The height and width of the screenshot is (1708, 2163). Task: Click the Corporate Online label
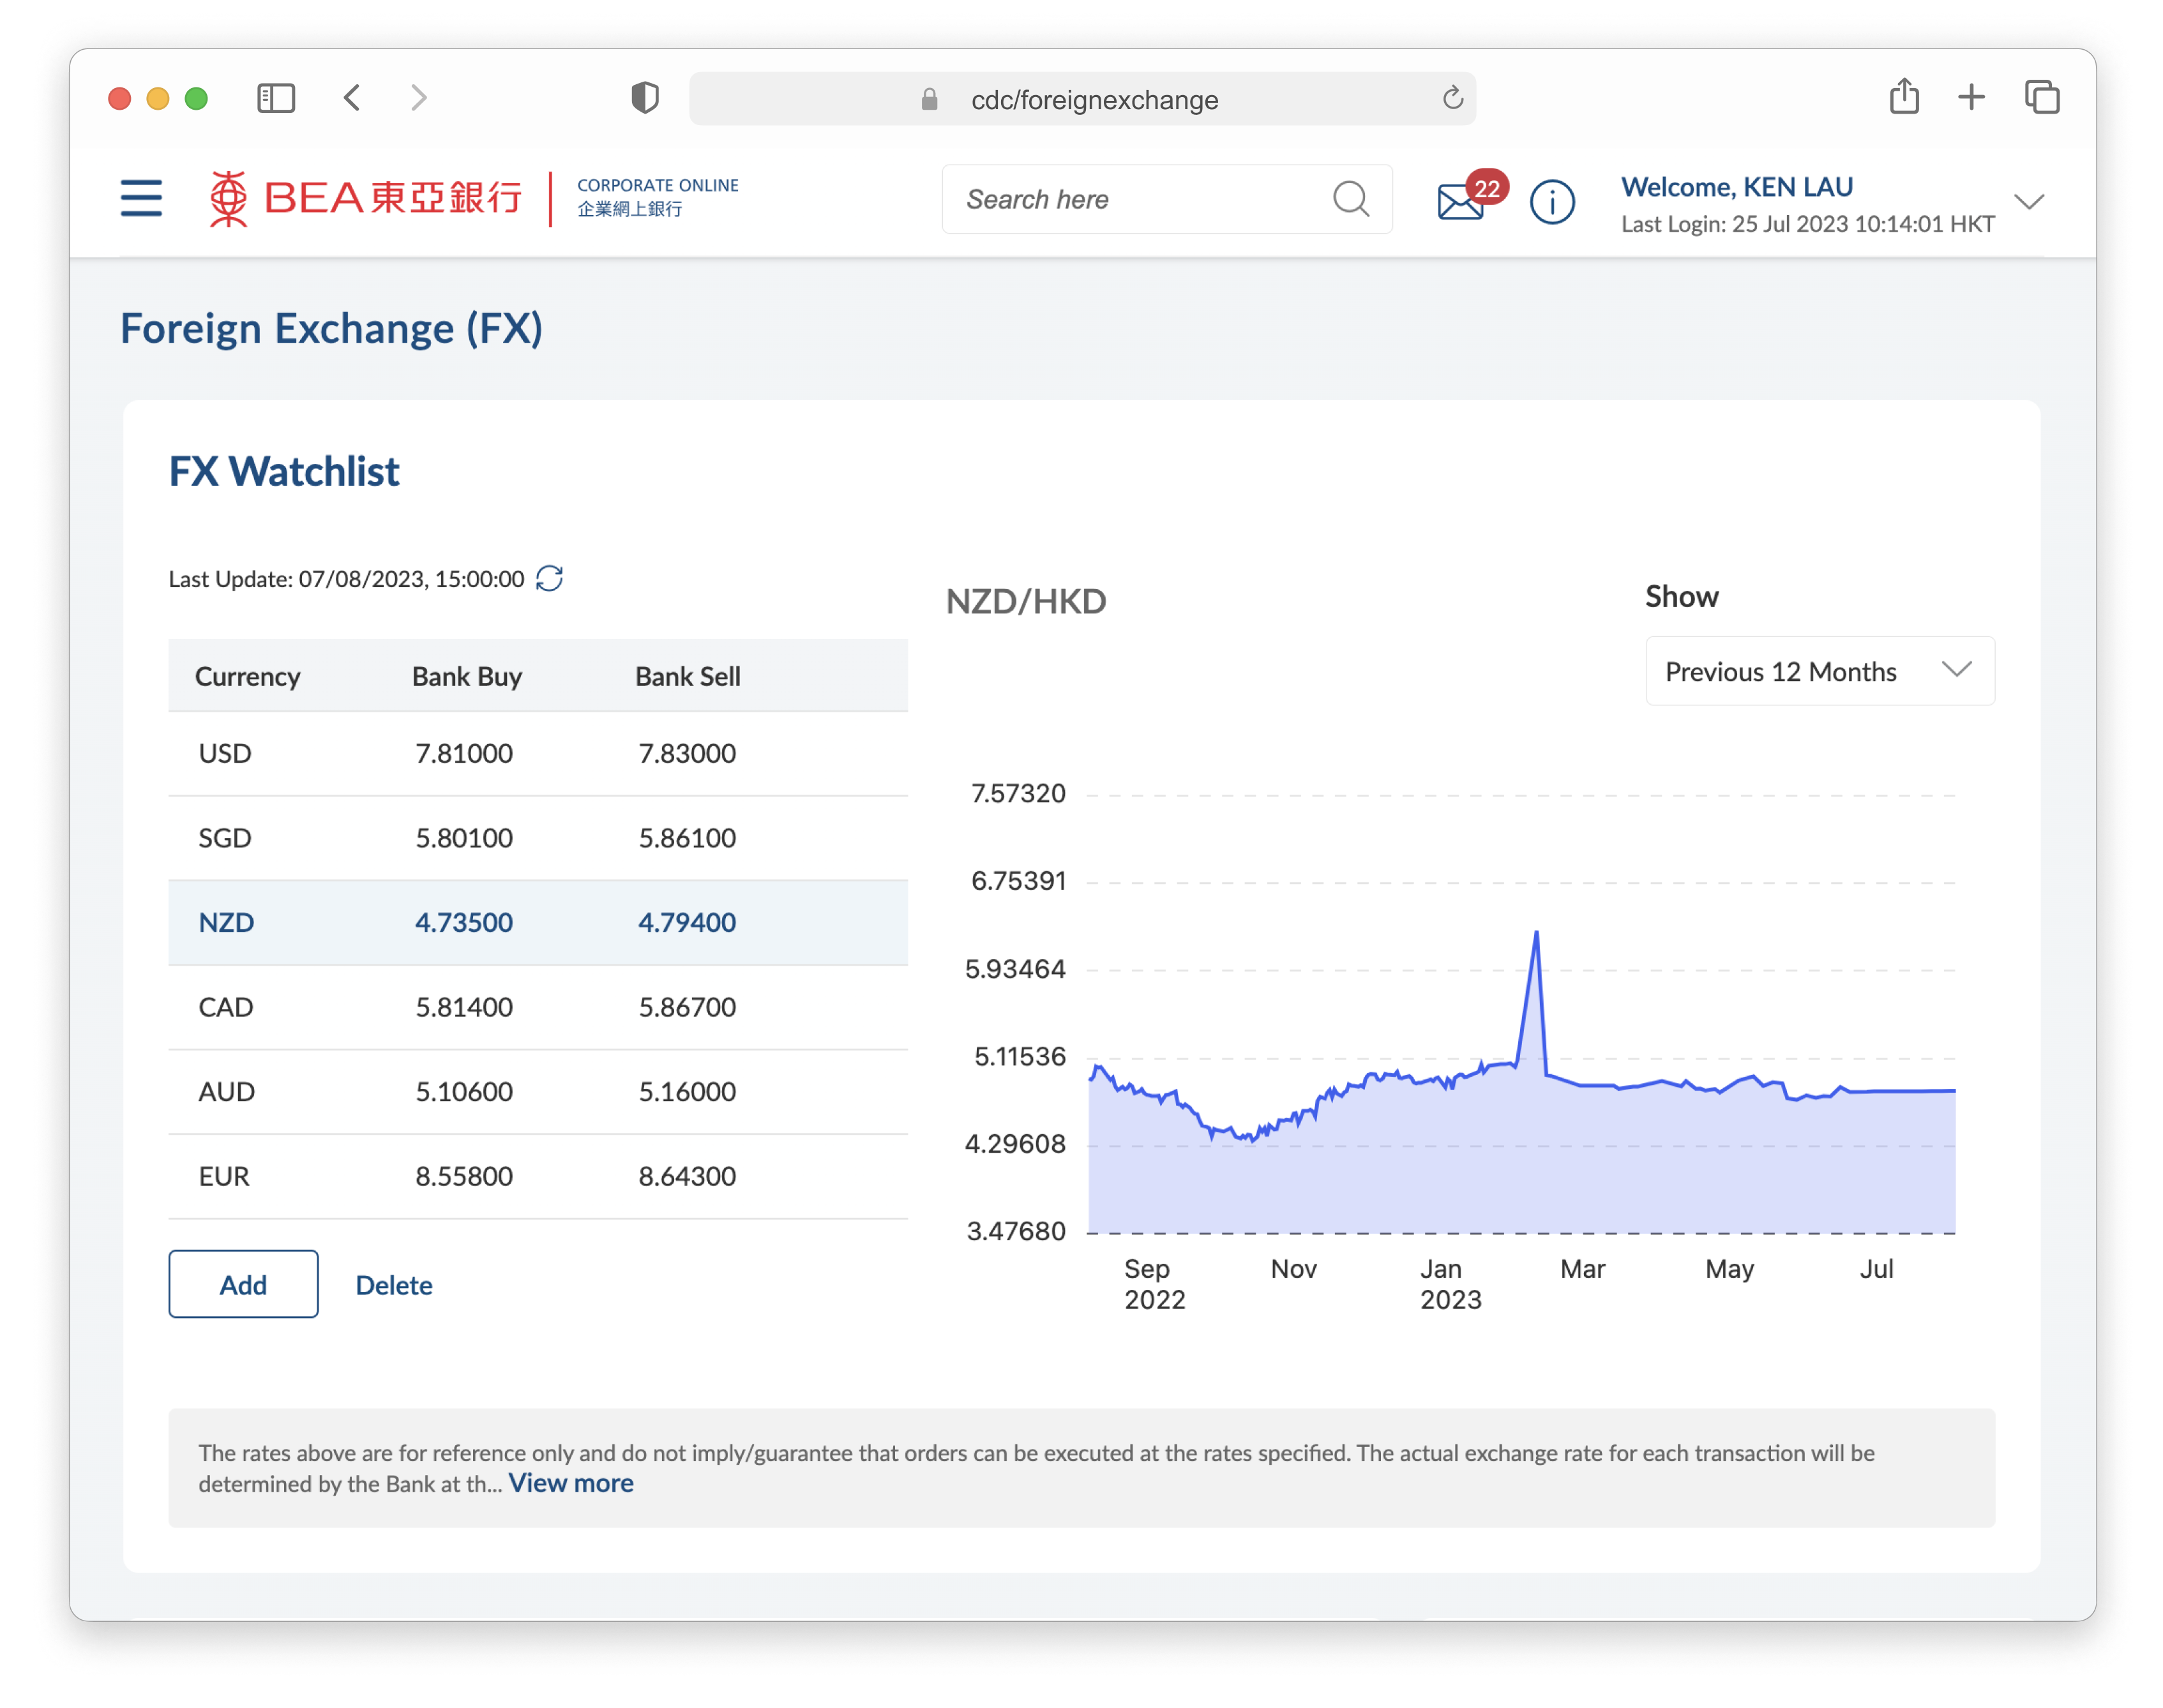[x=658, y=196]
